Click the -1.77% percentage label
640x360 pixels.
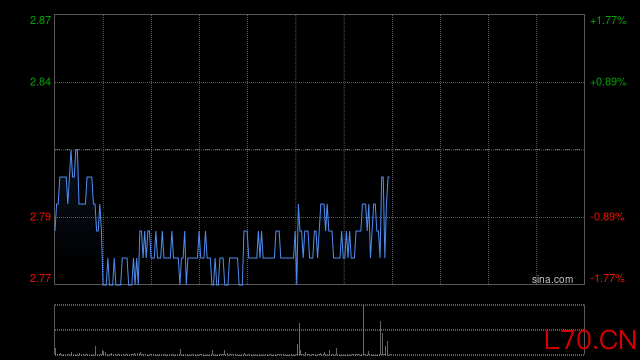pyautogui.click(x=607, y=278)
